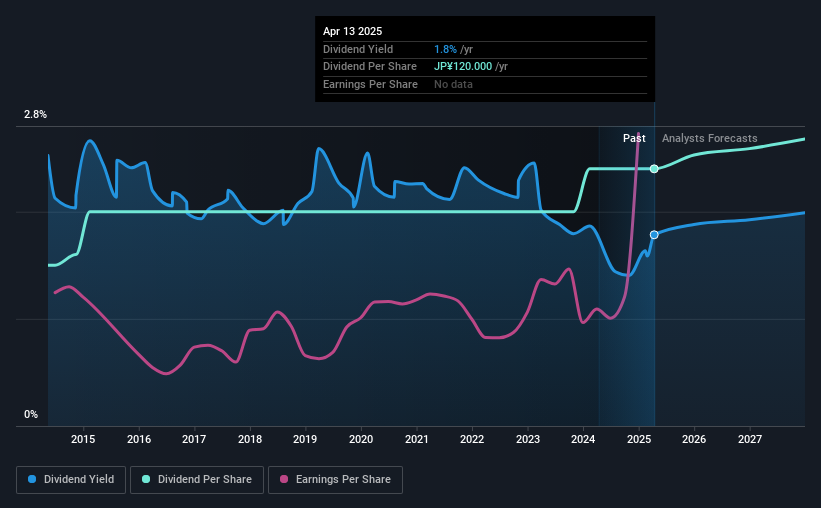Toggle the Dividend Yield legend button
This screenshot has height=508, width=821.
pyautogui.click(x=71, y=480)
